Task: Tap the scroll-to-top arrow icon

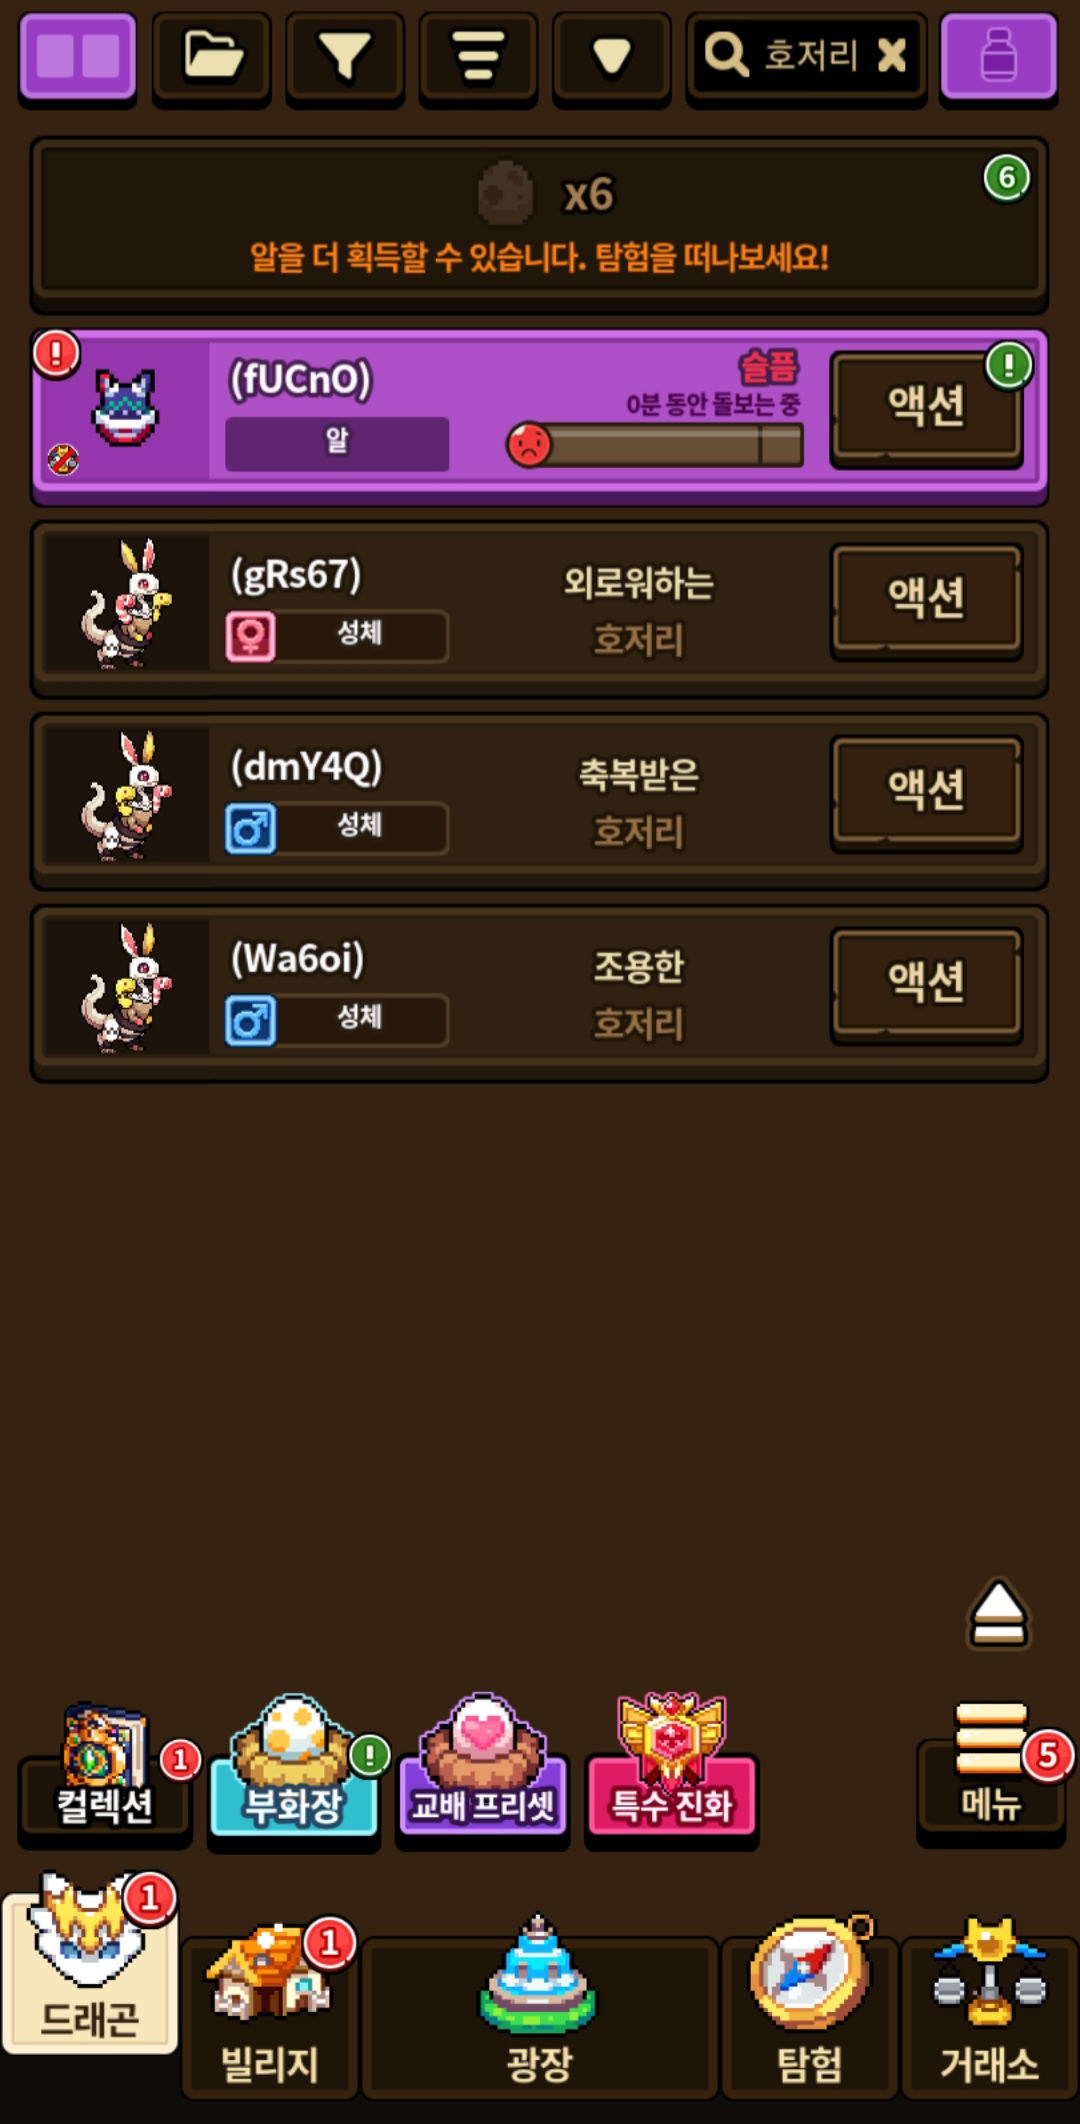Action: [998, 1614]
